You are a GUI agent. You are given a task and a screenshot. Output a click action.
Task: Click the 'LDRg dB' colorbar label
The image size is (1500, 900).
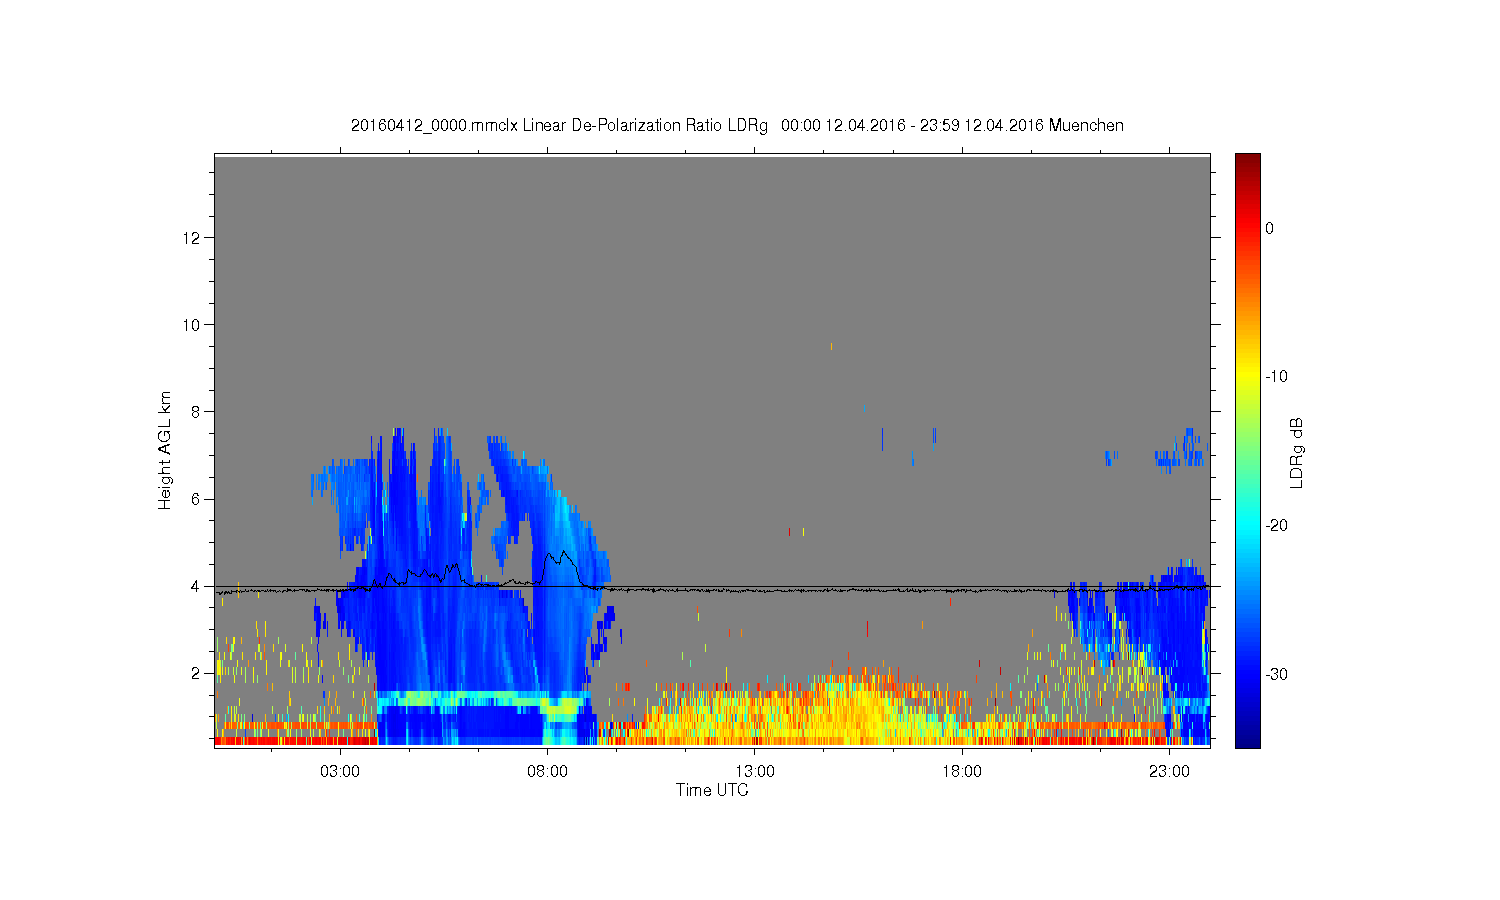pyautogui.click(x=1297, y=453)
